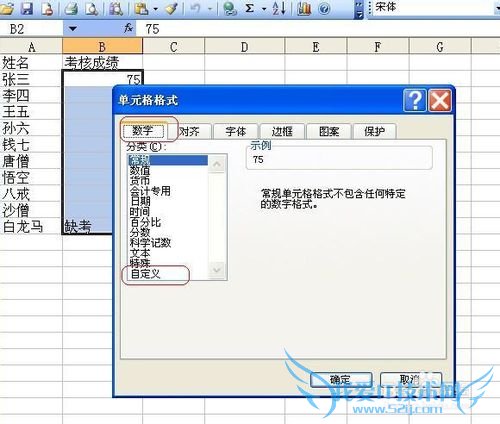Select column B header

[x=102, y=47]
